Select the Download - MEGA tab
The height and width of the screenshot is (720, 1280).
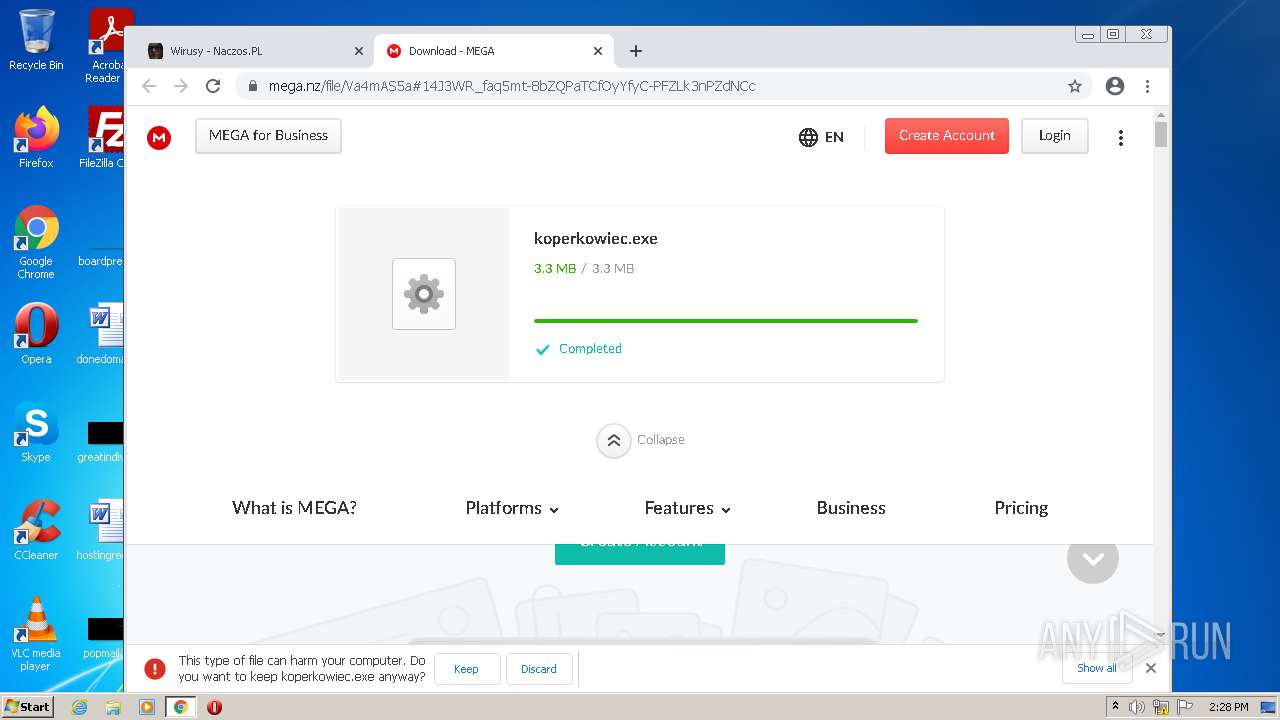pyautogui.click(x=494, y=51)
